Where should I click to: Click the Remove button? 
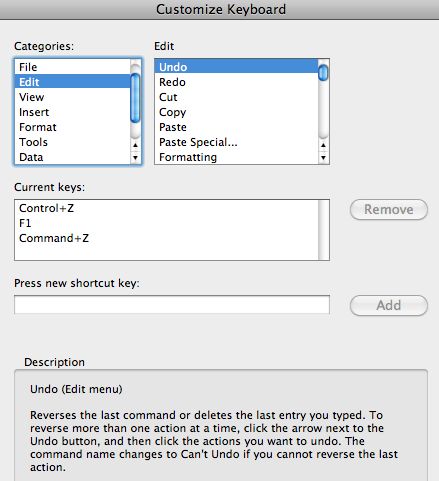(389, 210)
